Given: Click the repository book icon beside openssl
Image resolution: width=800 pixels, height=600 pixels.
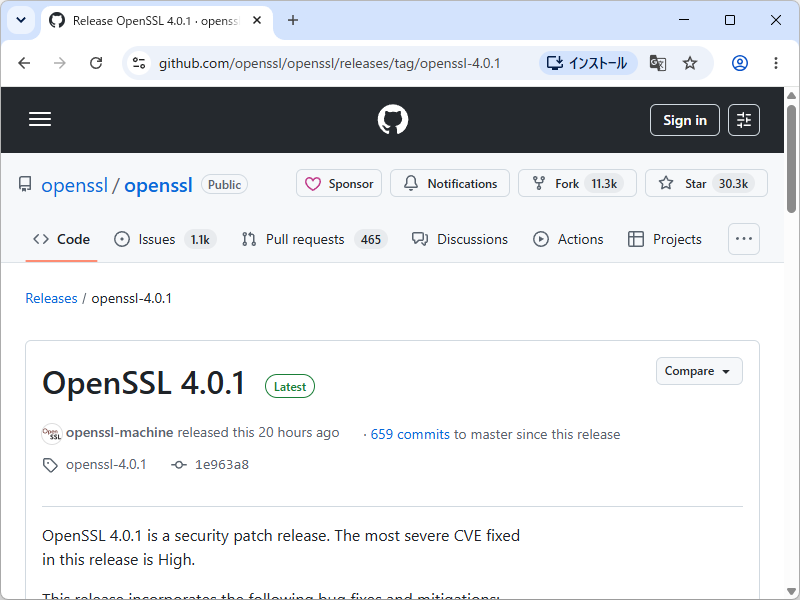Looking at the screenshot, I should 25,184.
